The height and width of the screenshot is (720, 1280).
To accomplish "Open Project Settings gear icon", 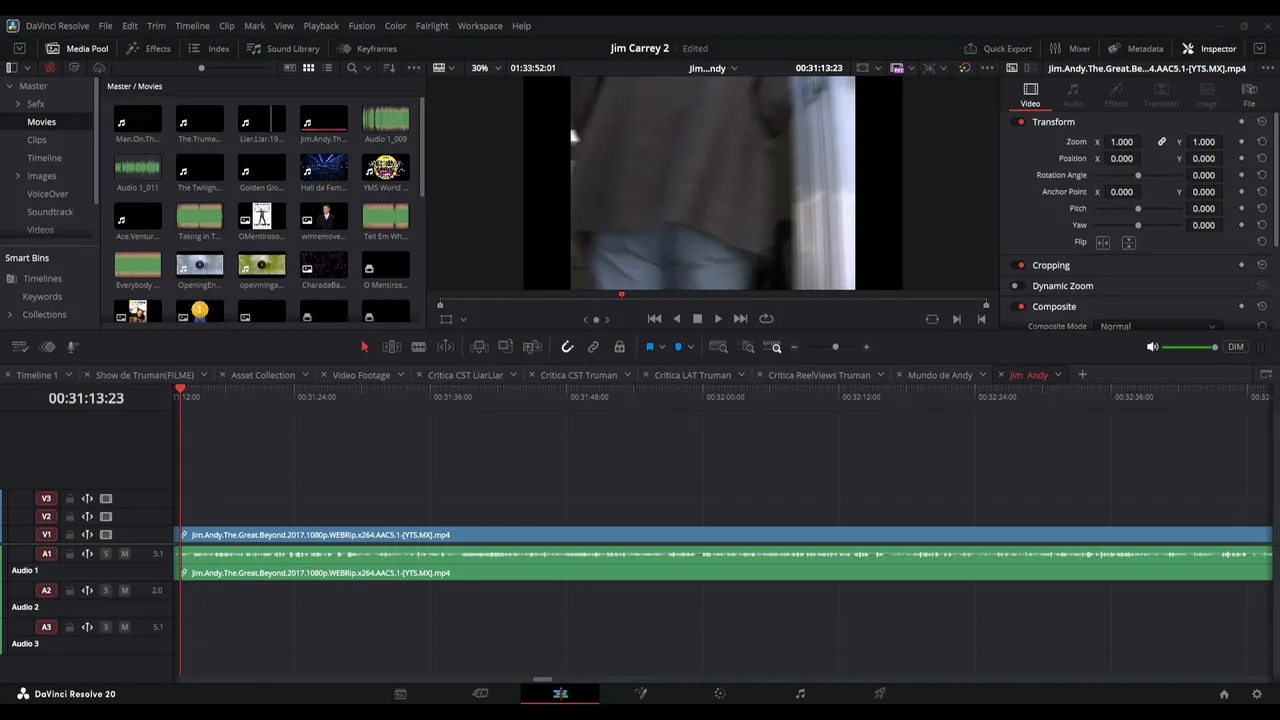I will [x=1257, y=694].
